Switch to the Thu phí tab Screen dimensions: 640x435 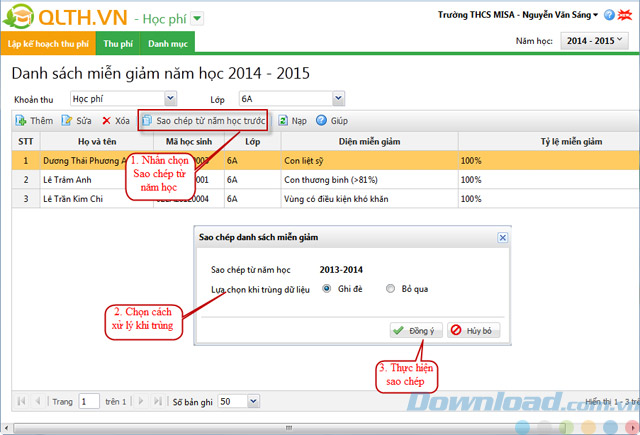click(117, 44)
